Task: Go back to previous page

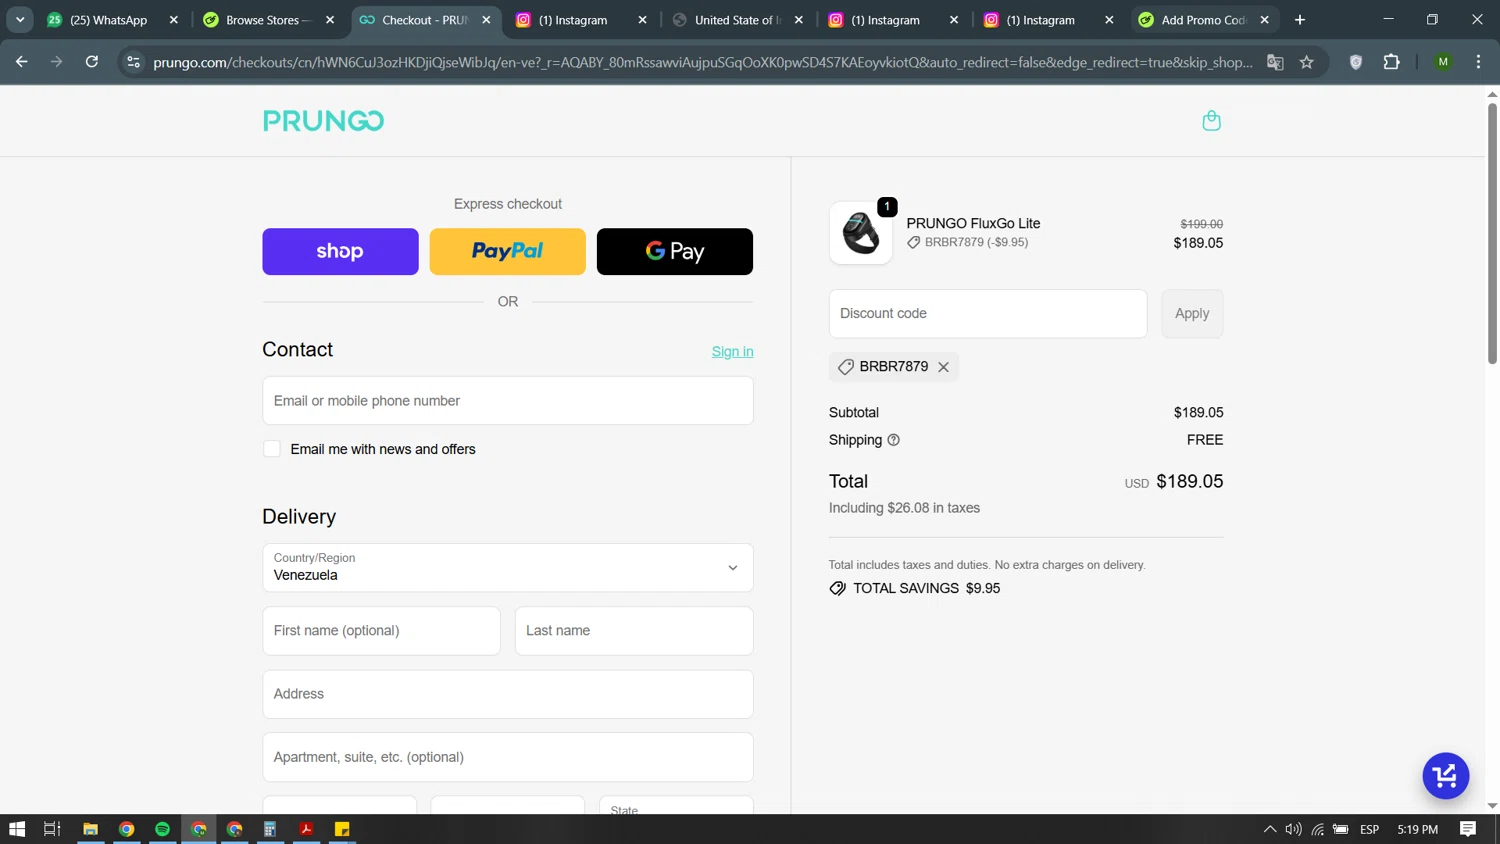Action: [x=22, y=62]
